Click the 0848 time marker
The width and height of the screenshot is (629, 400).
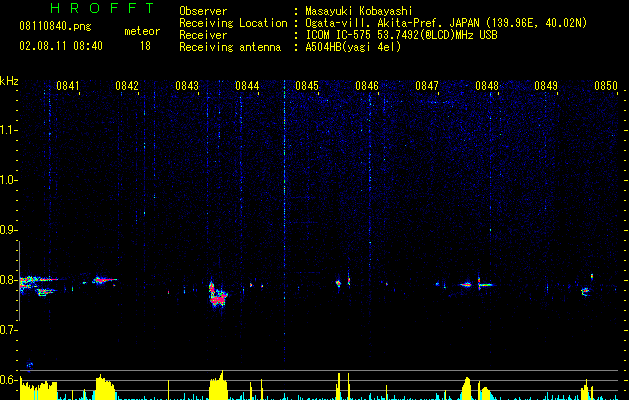(487, 86)
